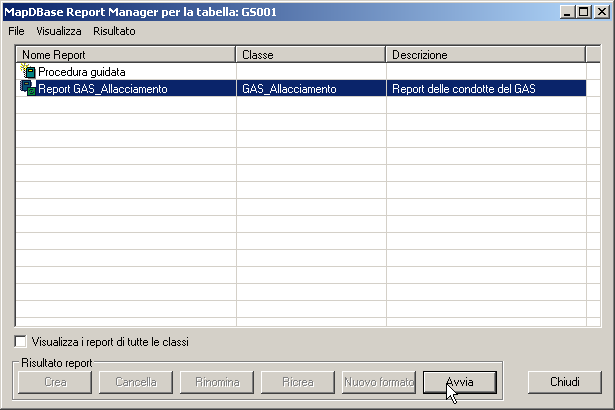The width and height of the screenshot is (615, 410).
Task: Enable 'Visualizza i report di tutte le classi'
Action: click(x=21, y=342)
